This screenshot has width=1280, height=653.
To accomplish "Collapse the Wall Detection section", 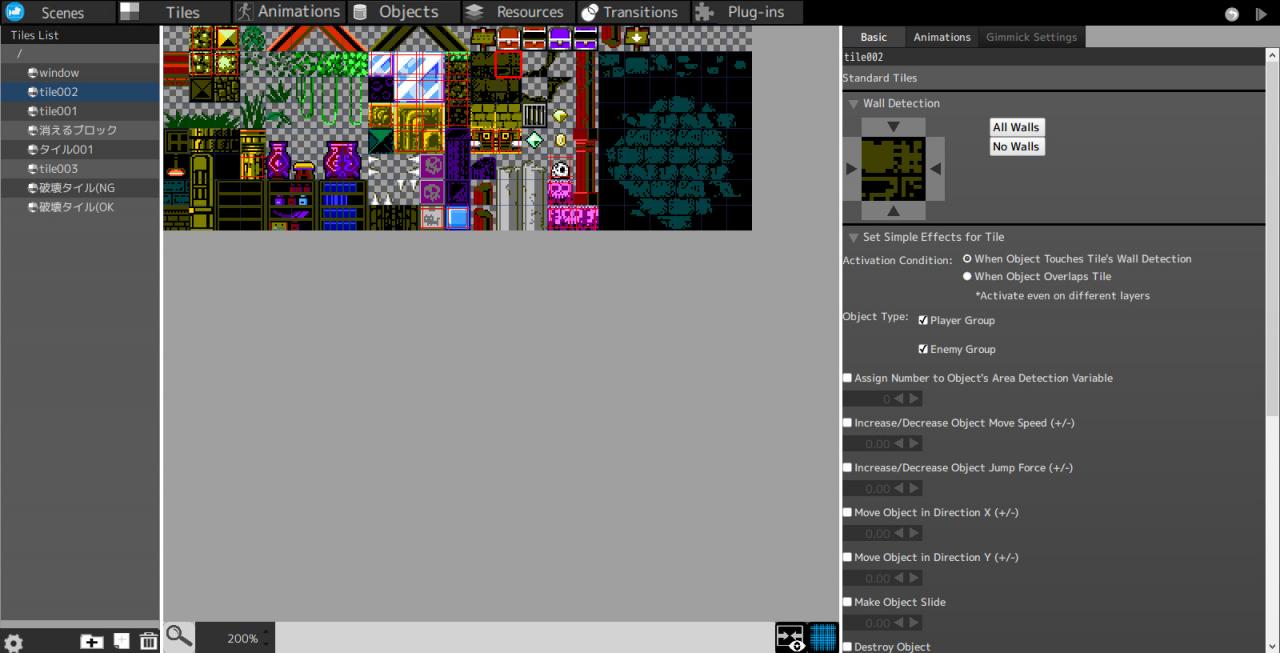I will [853, 103].
